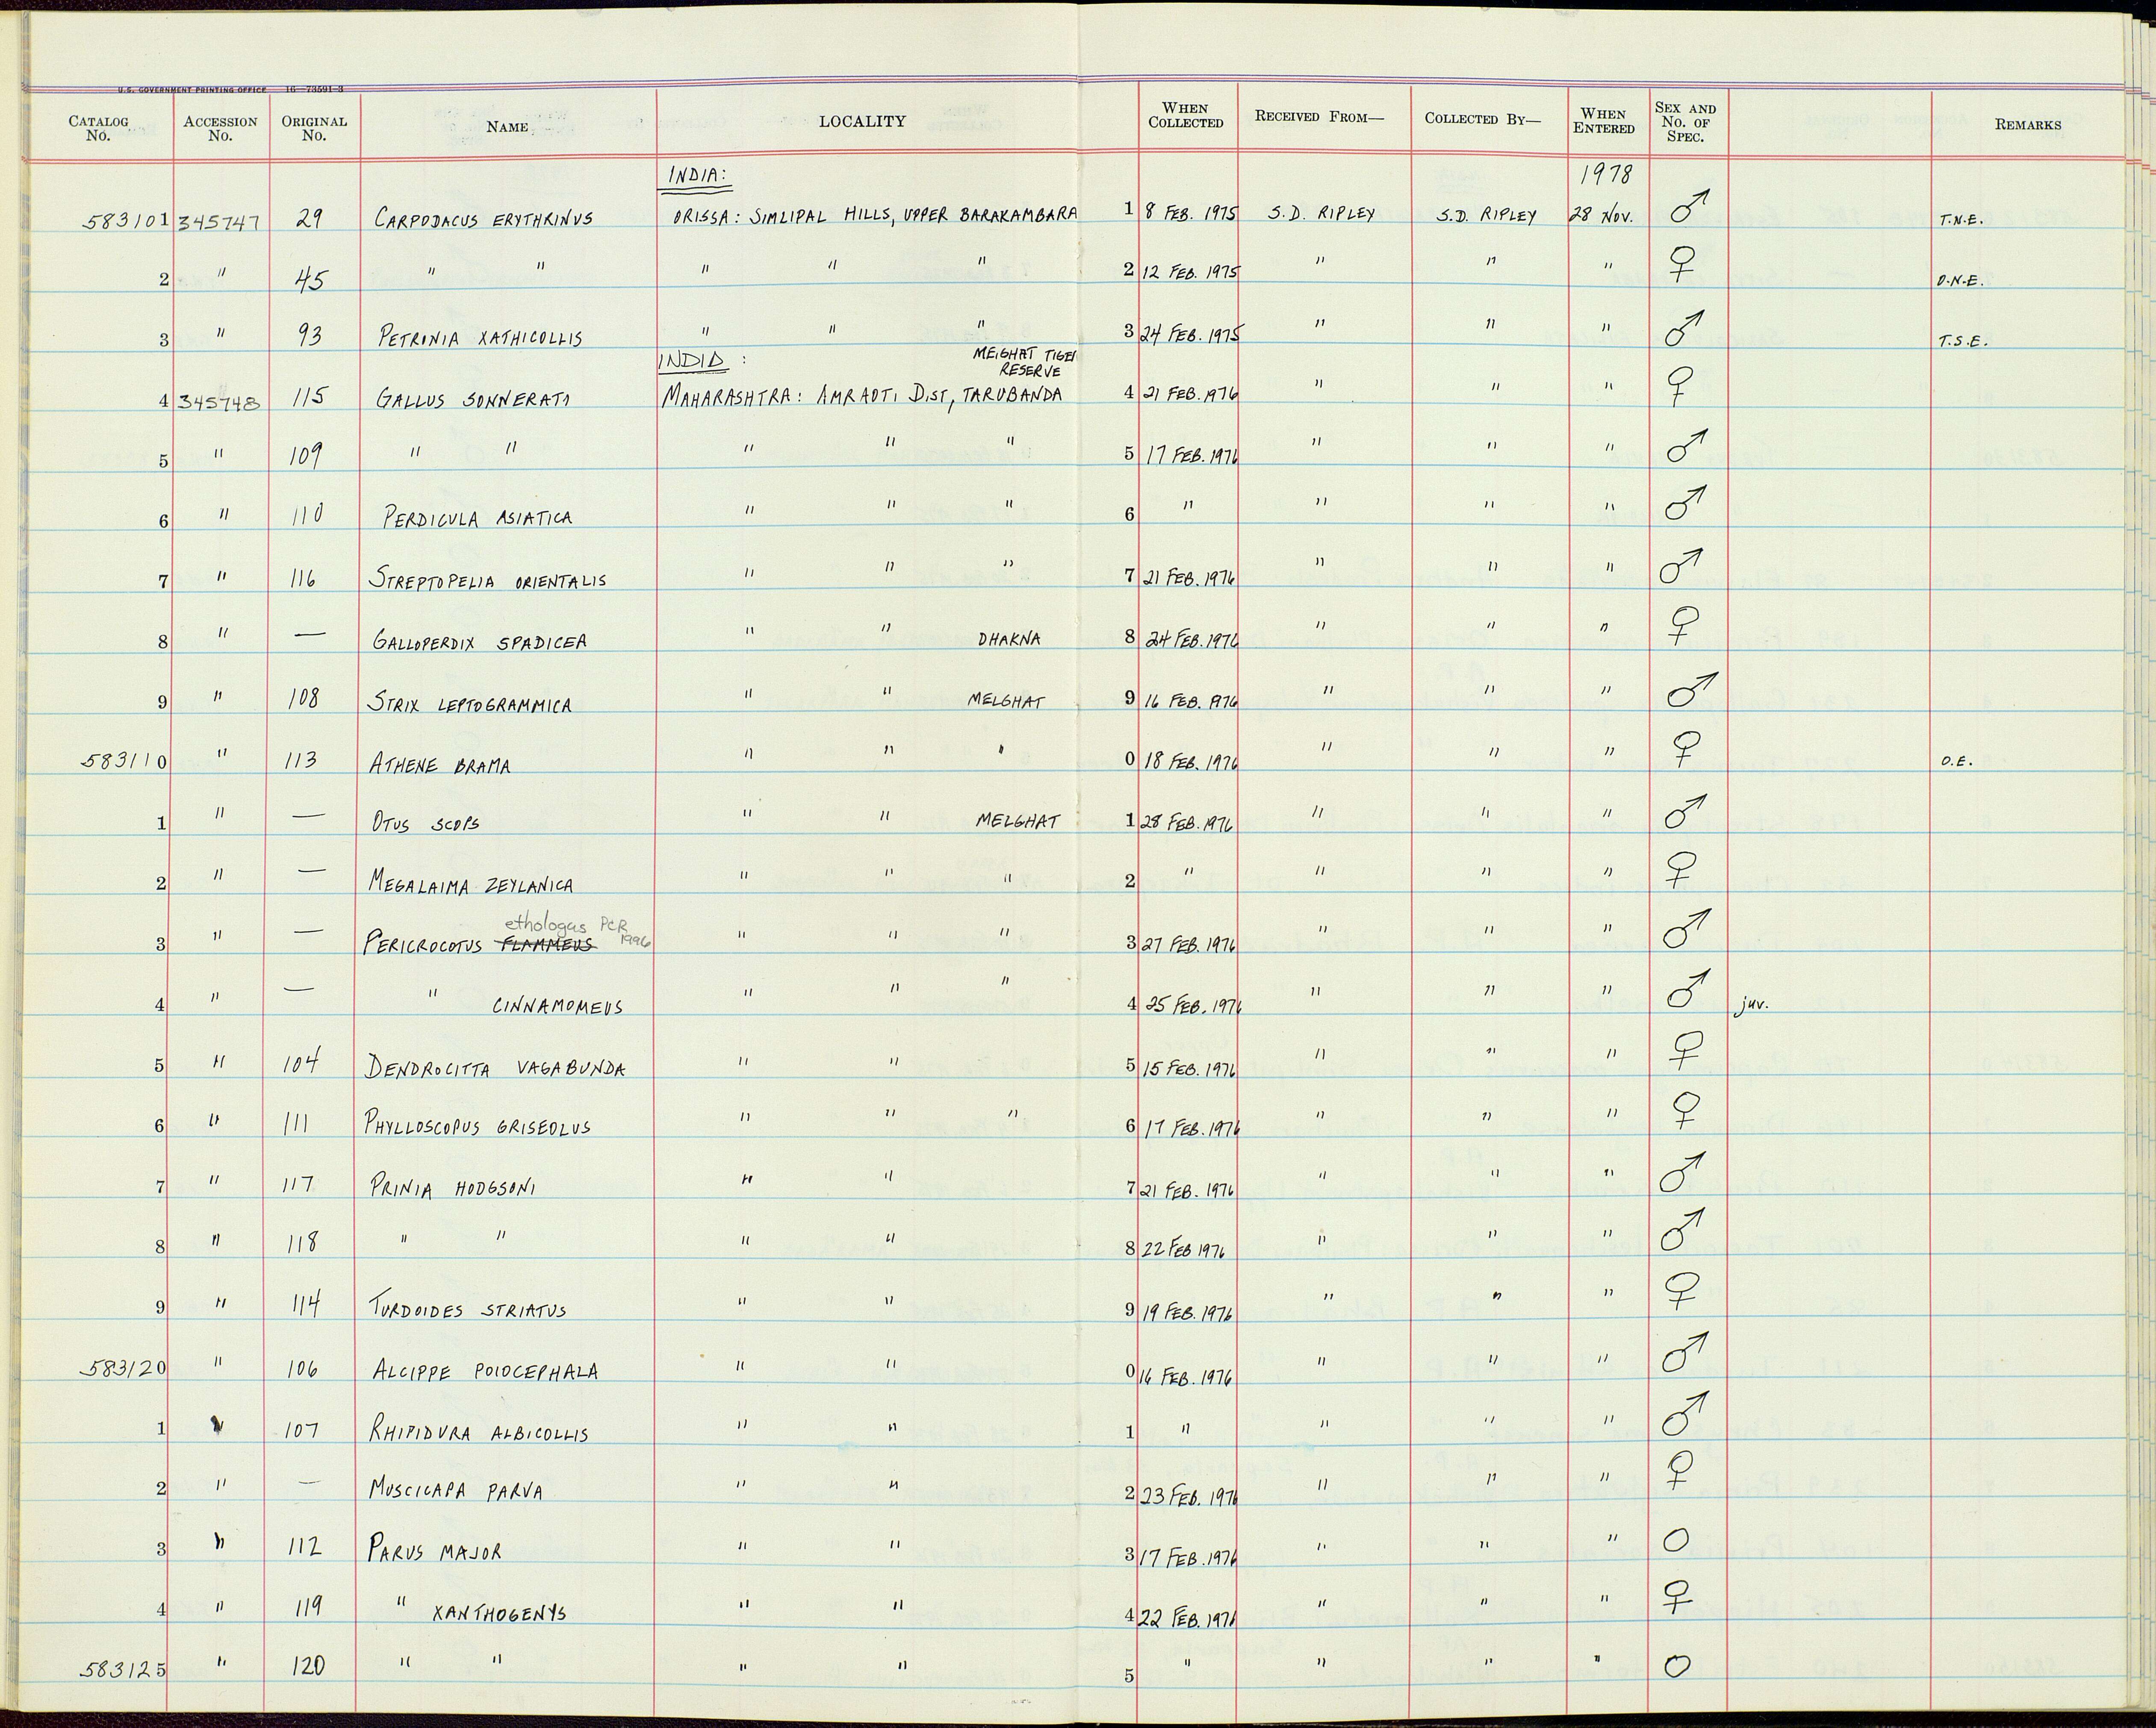Click the name 'Muscicapa parva'
Viewport: 2156px width, 1728px height.
tap(456, 1491)
